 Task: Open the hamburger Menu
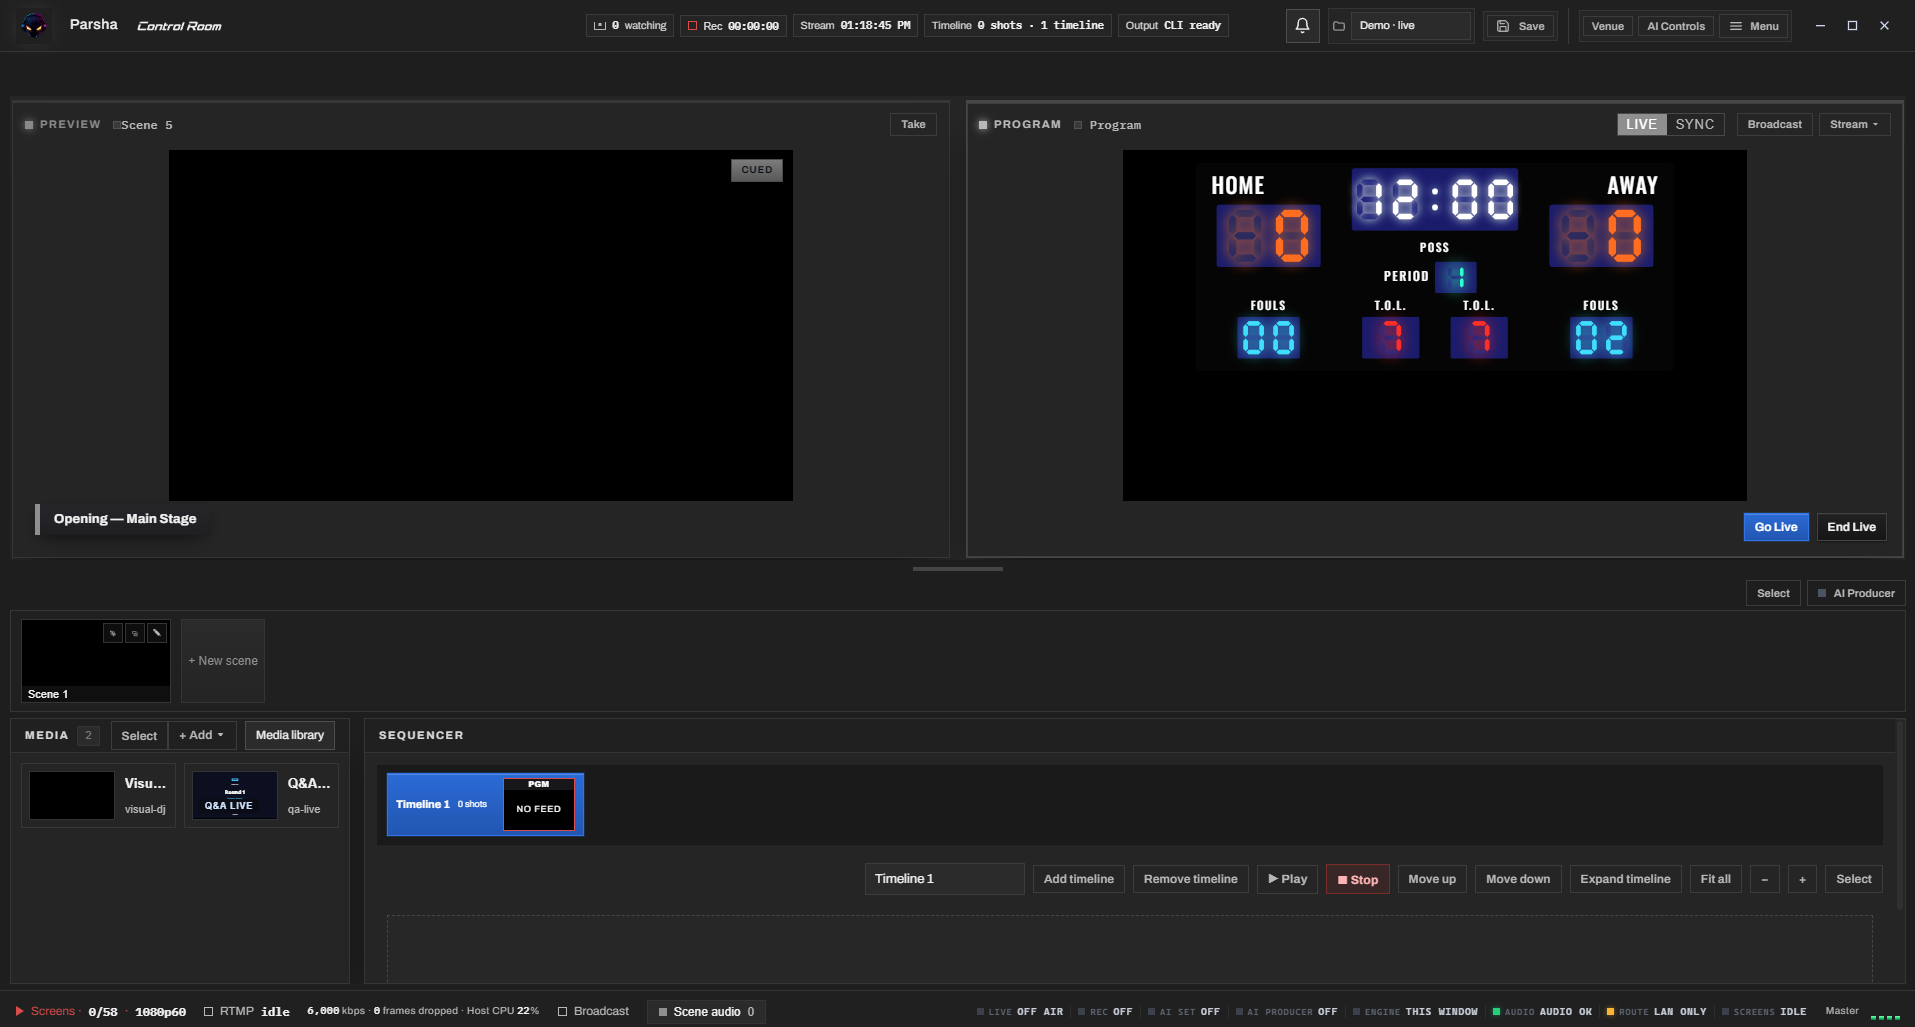click(1754, 26)
